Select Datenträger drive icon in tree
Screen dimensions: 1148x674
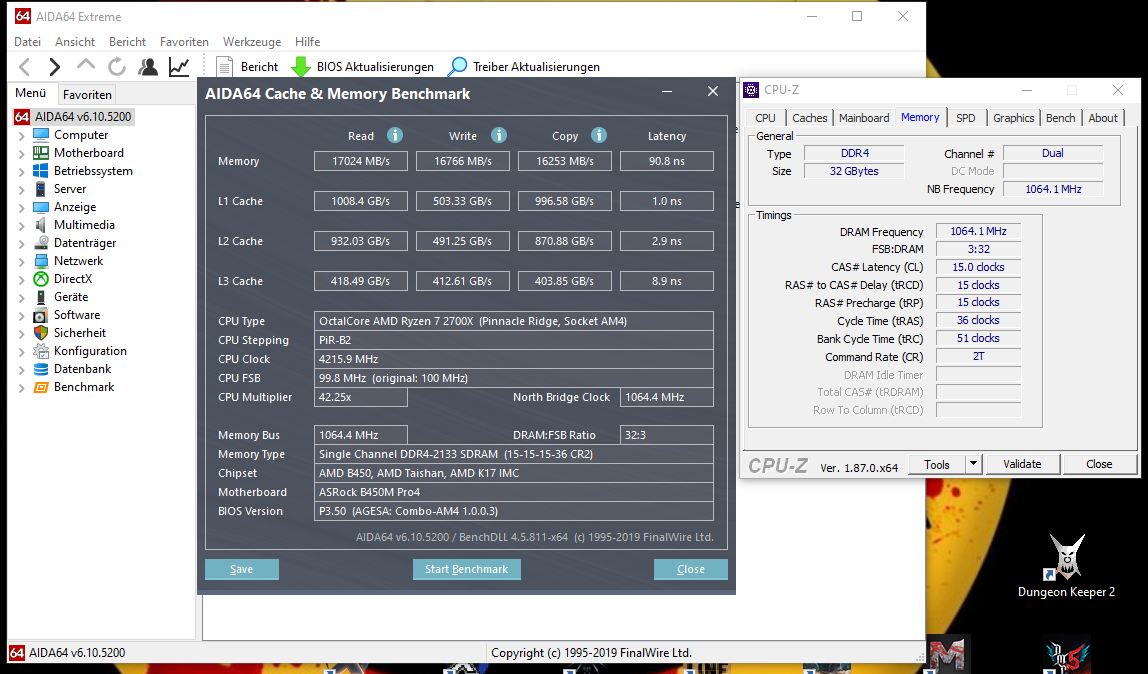[x=41, y=243]
